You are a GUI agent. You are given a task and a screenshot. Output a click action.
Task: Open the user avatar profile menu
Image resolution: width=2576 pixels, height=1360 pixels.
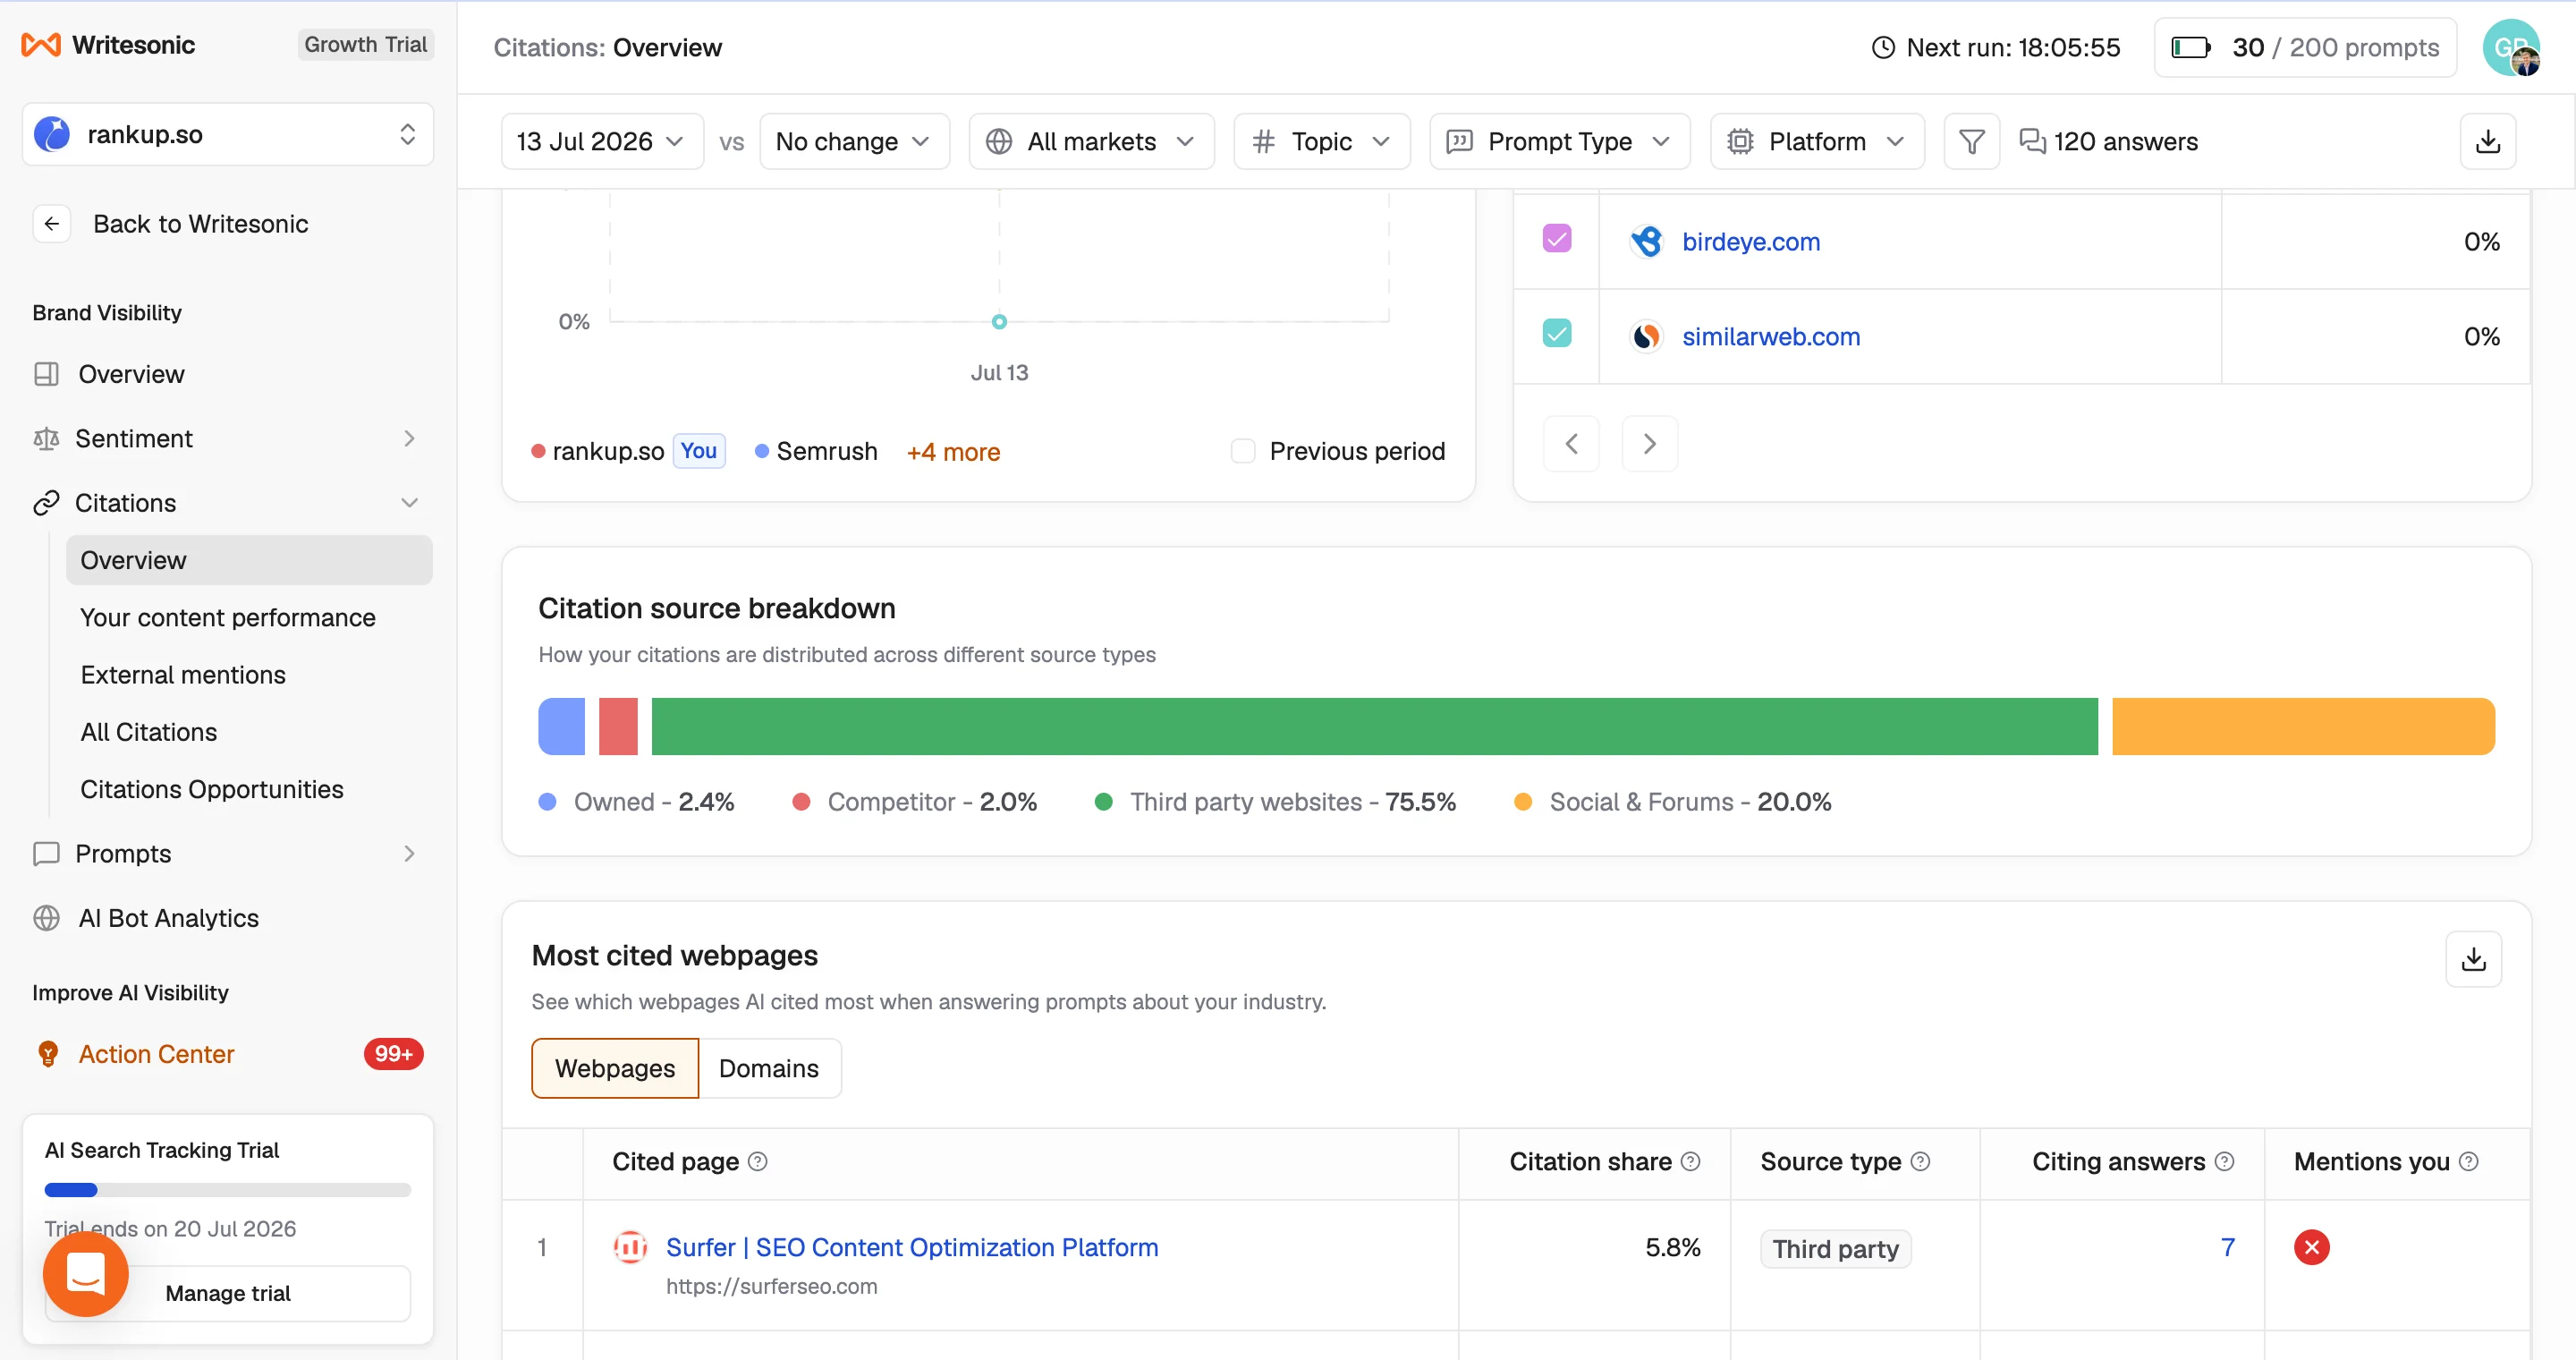[x=2511, y=47]
